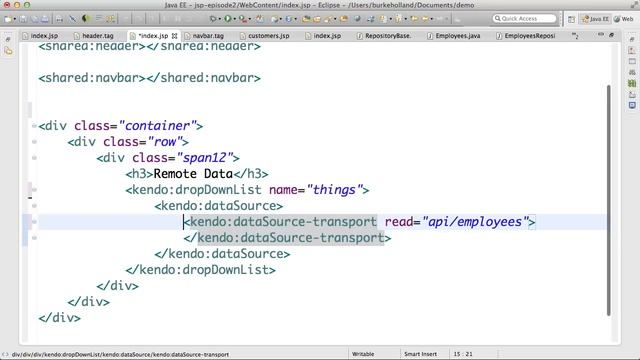Collapse the div class="span12" fold marker
Screen dimensions: 640x360
click(34, 158)
